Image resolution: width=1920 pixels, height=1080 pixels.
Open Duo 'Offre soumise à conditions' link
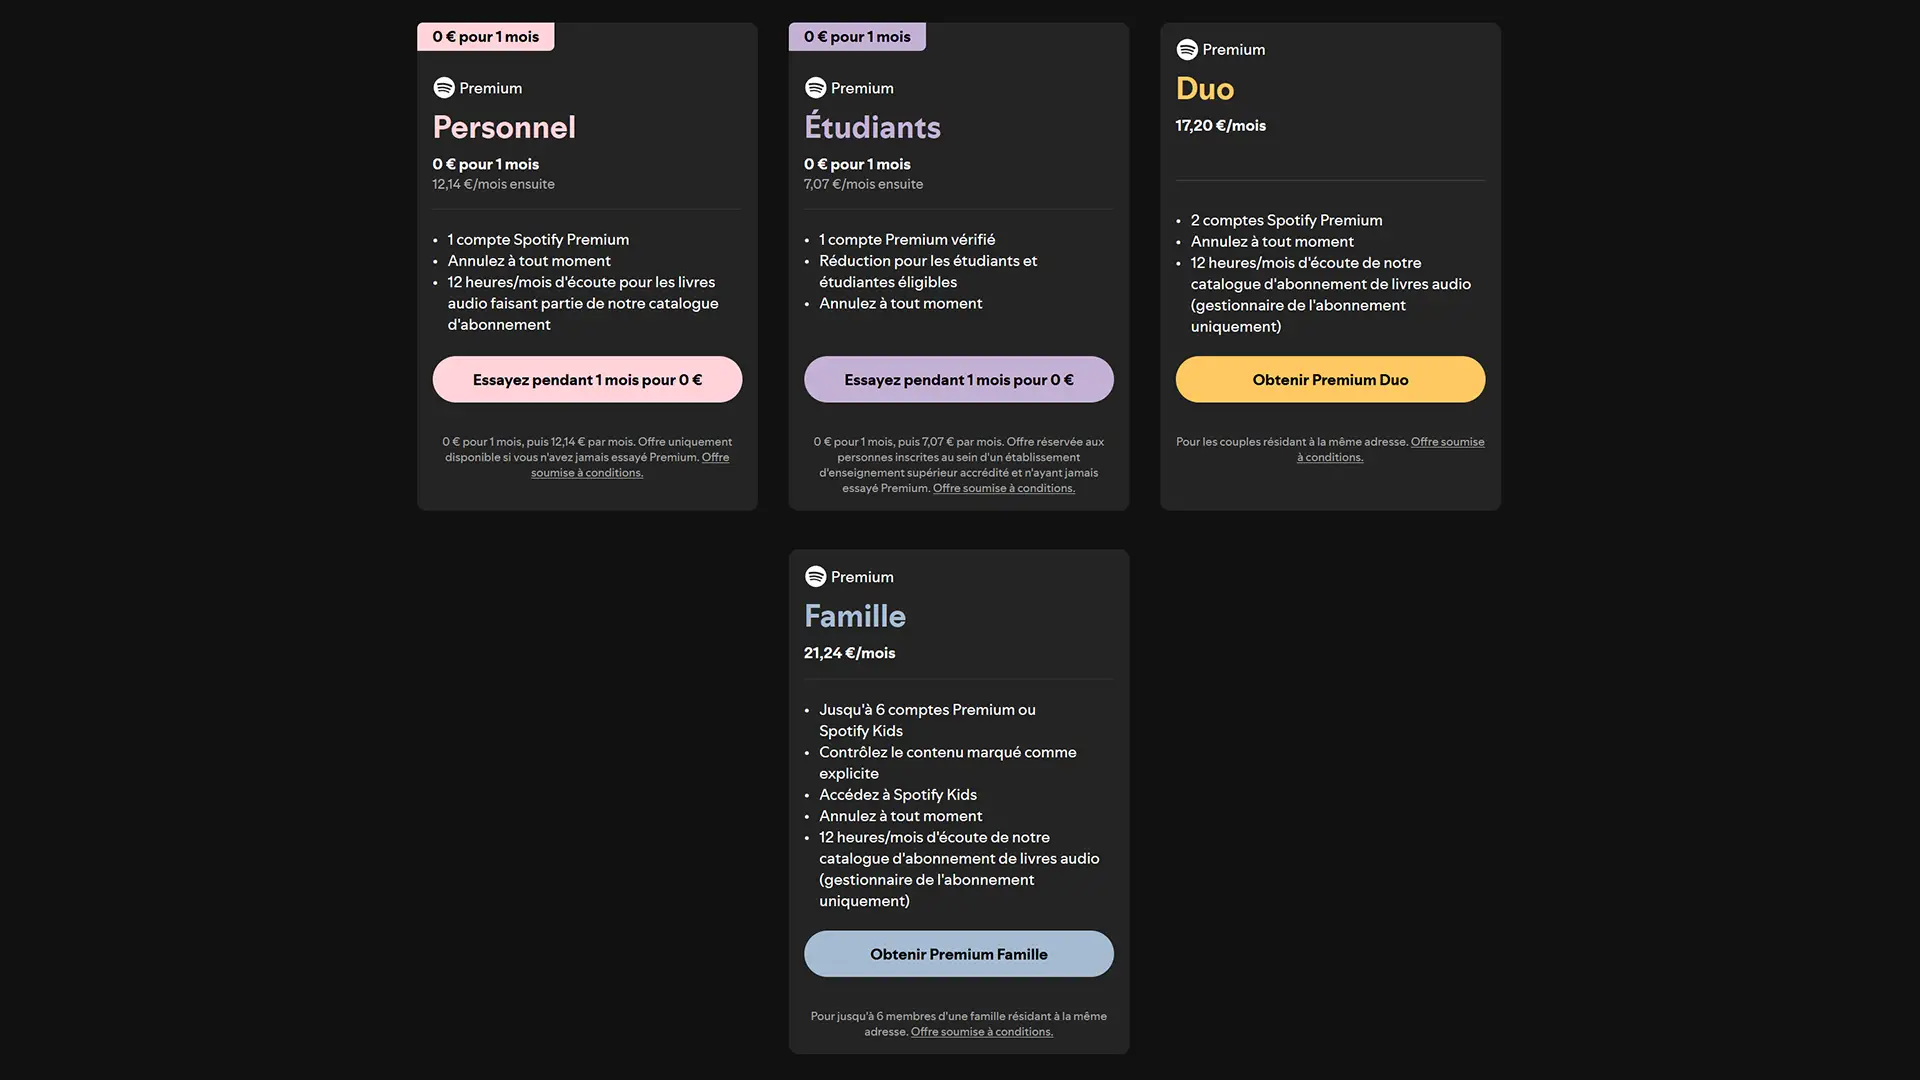[x=1390, y=449]
